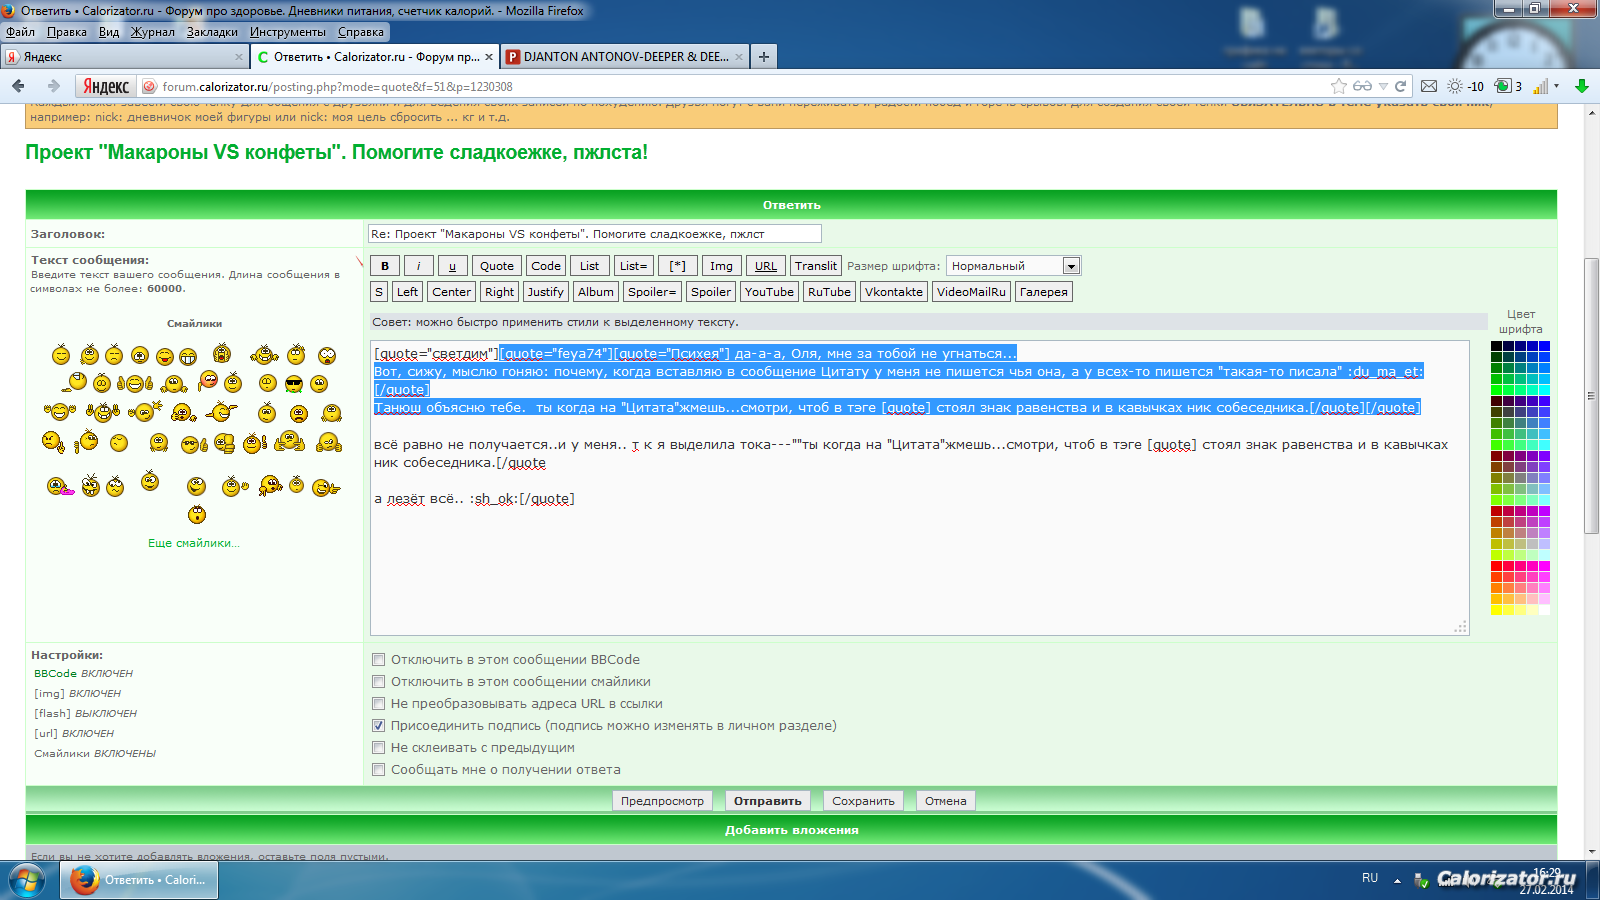Screen dimensions: 1600x900
Task: Open the "Еще смайлики..." link
Action: (194, 543)
